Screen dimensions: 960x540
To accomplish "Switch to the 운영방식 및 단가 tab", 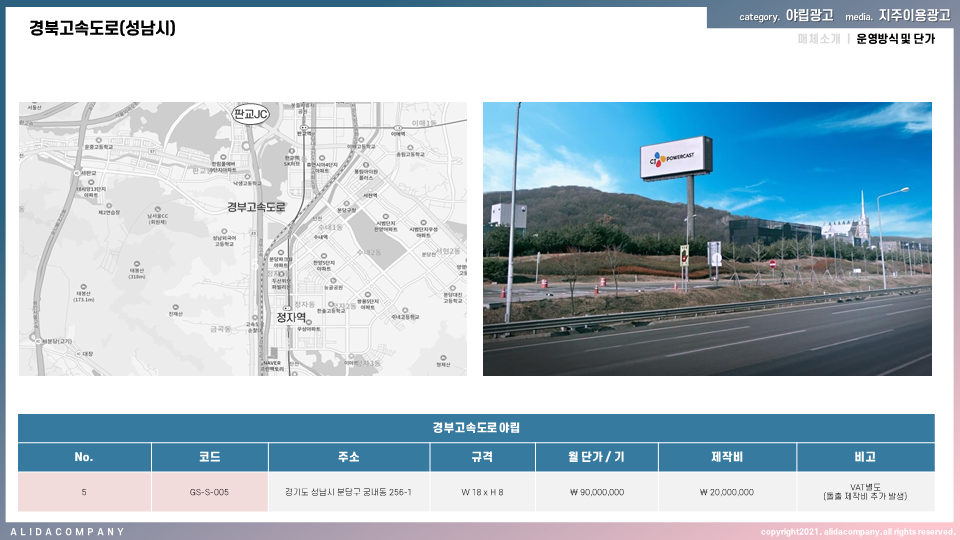I will [895, 40].
